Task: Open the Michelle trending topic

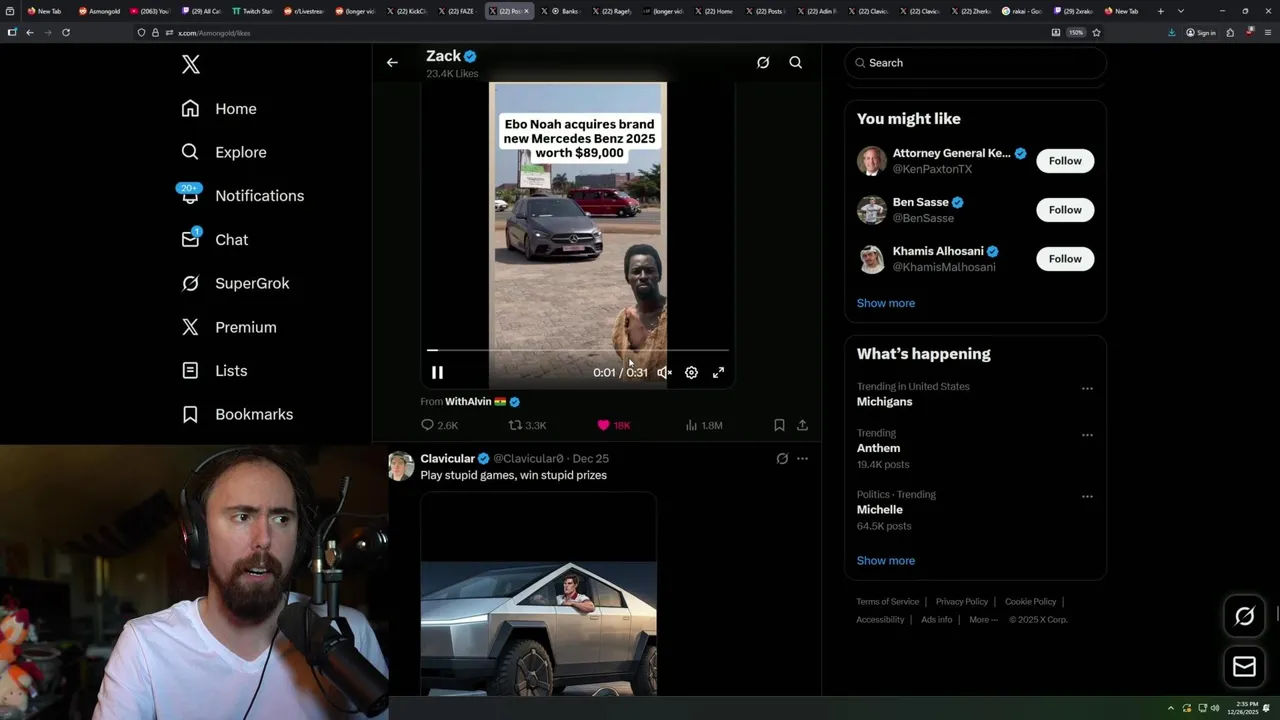Action: click(879, 510)
